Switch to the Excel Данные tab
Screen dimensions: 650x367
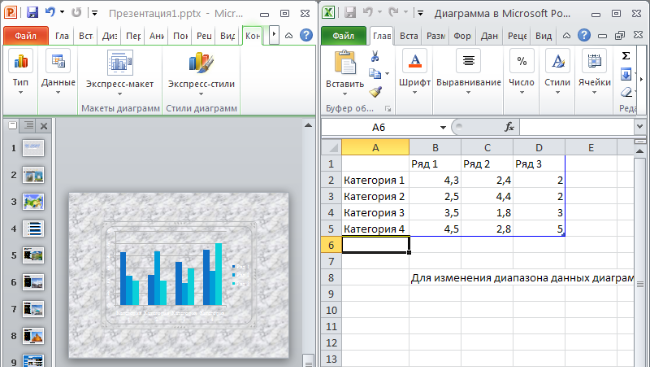pos(489,36)
